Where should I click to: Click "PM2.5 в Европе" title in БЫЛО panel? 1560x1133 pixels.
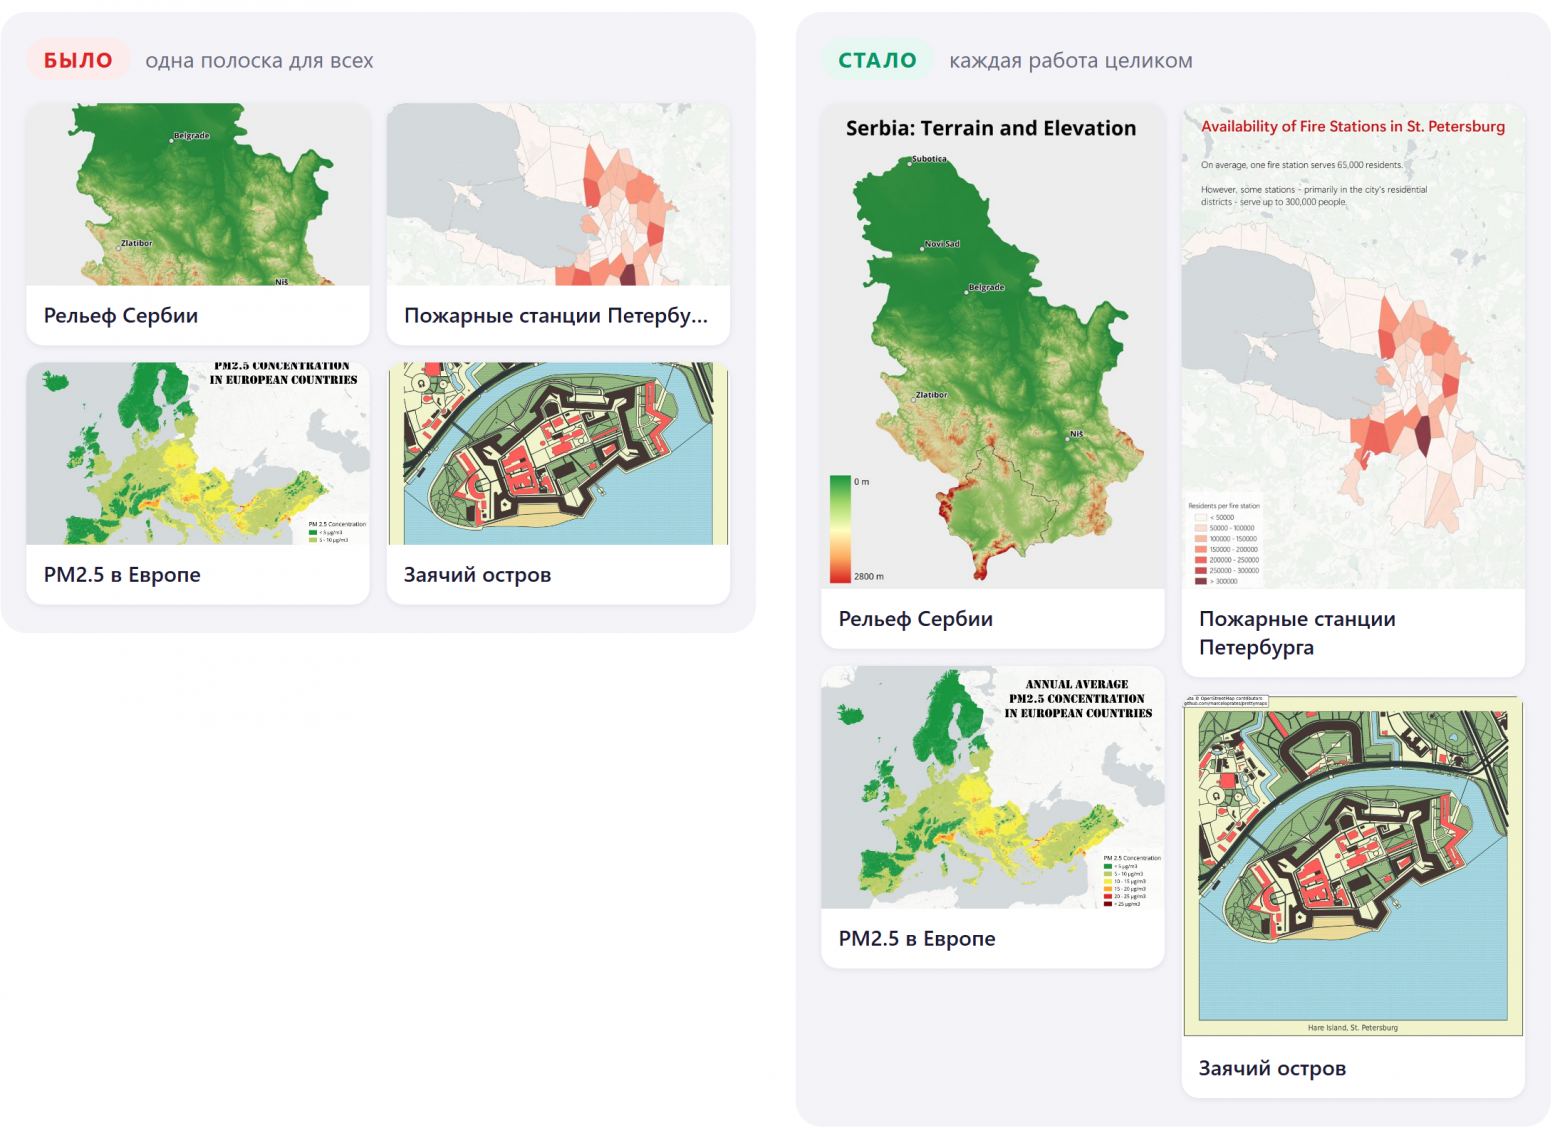(x=122, y=575)
